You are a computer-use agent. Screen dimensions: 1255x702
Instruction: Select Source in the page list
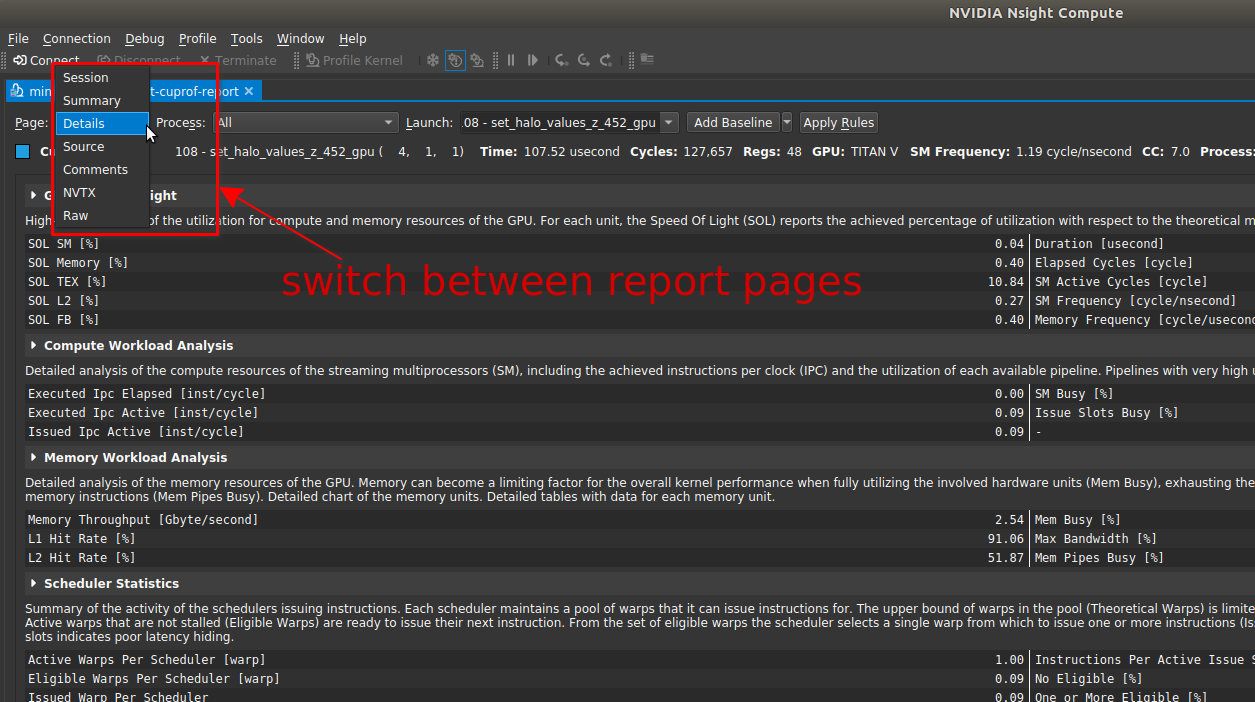[x=84, y=147]
